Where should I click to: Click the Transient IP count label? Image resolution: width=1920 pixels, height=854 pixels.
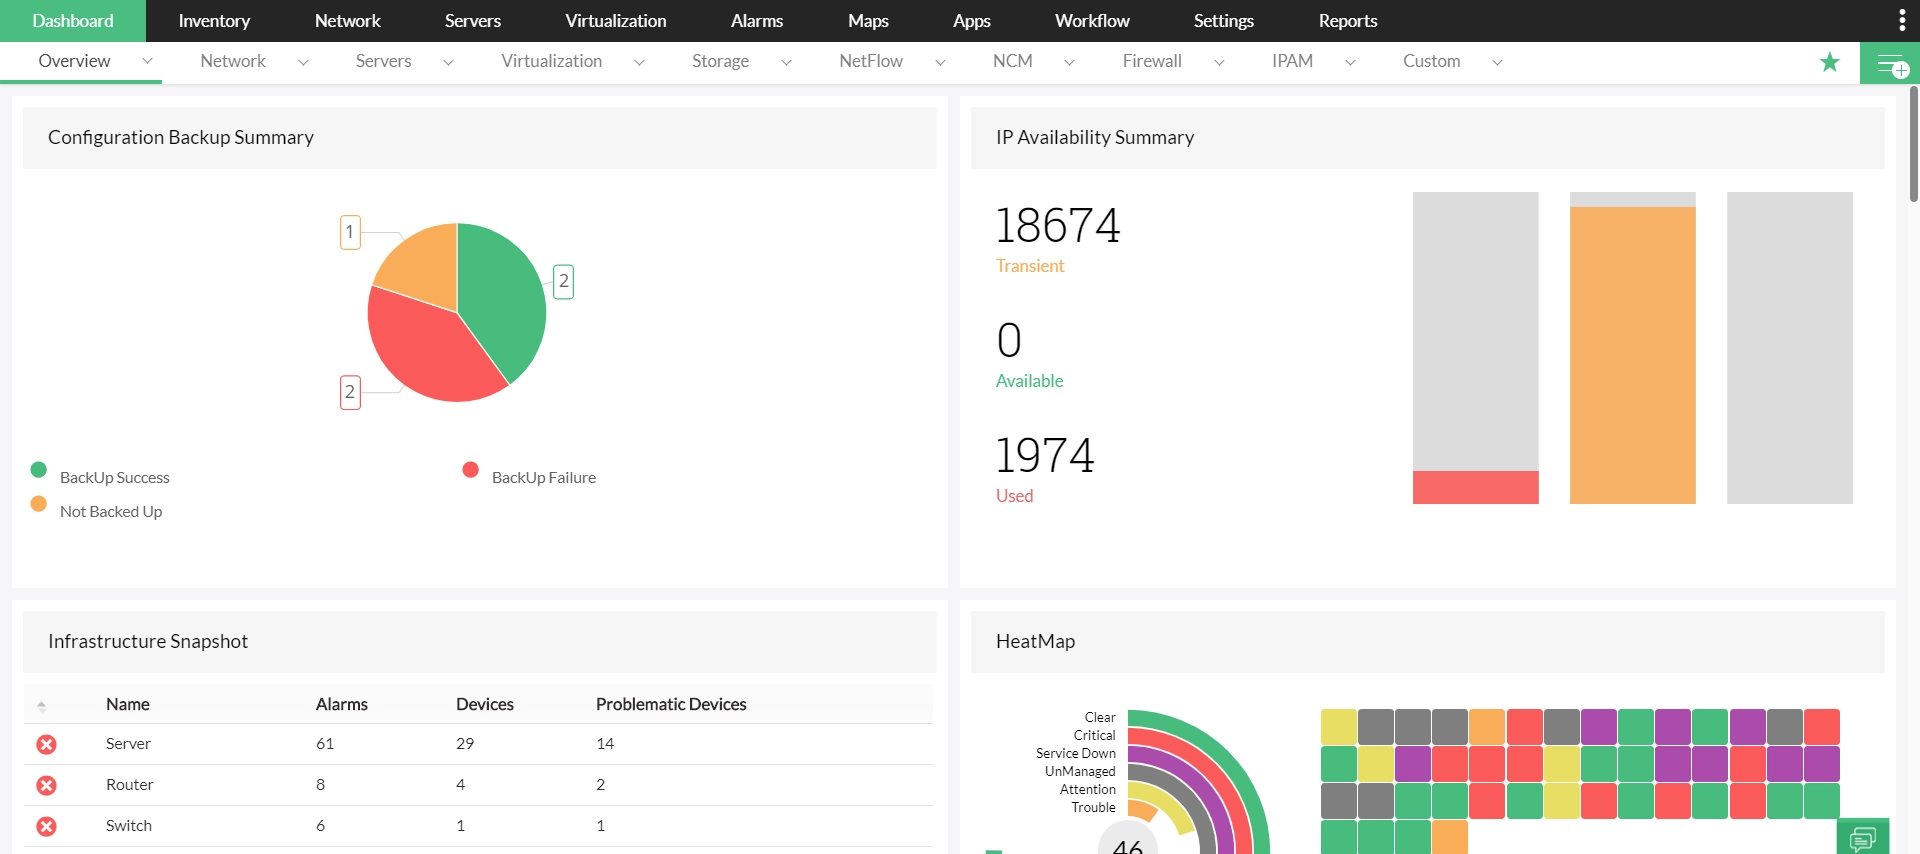[x=1030, y=266]
